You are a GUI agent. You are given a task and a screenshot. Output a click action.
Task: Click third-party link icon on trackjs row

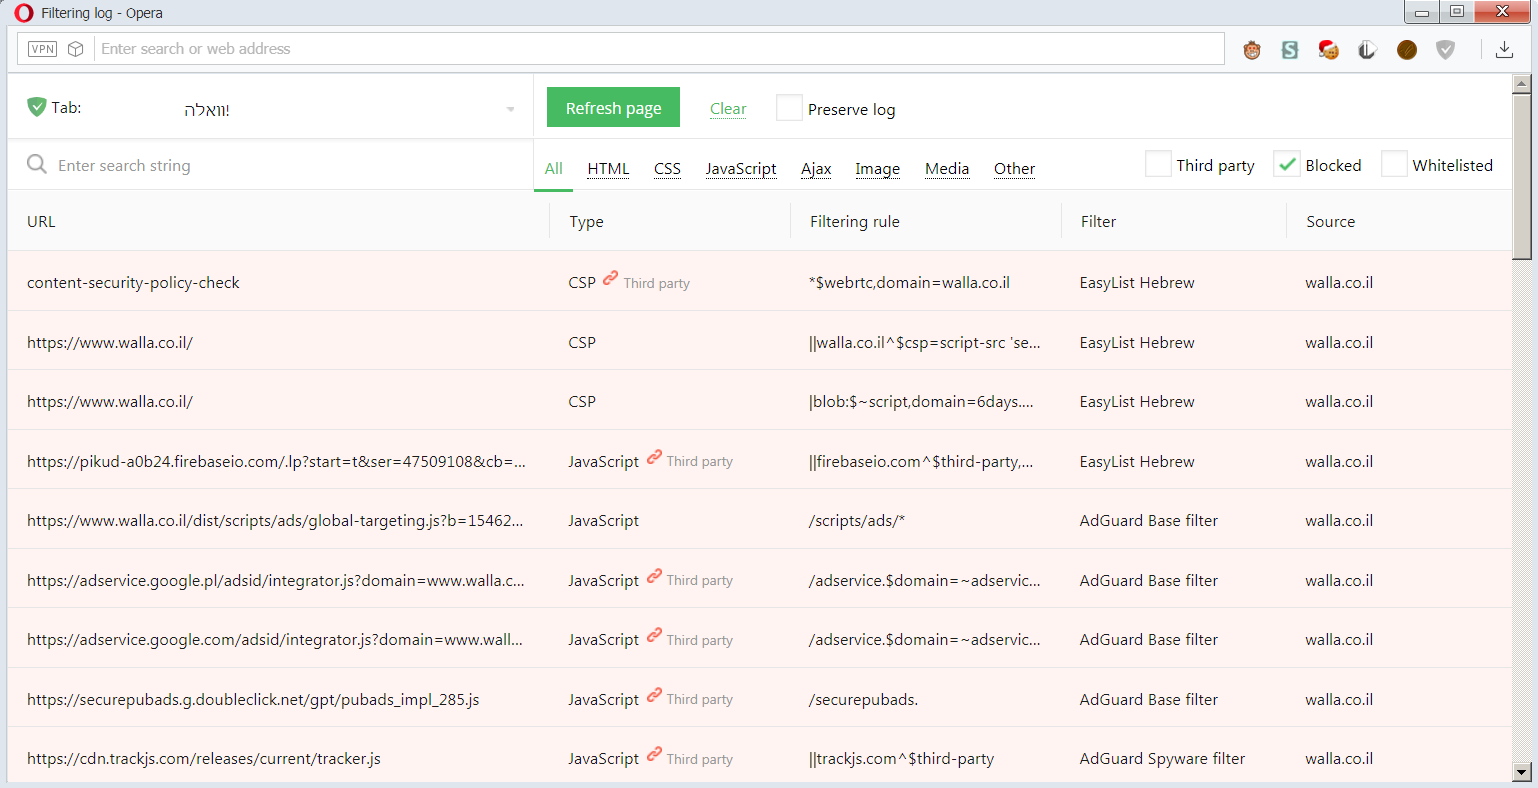coord(654,754)
